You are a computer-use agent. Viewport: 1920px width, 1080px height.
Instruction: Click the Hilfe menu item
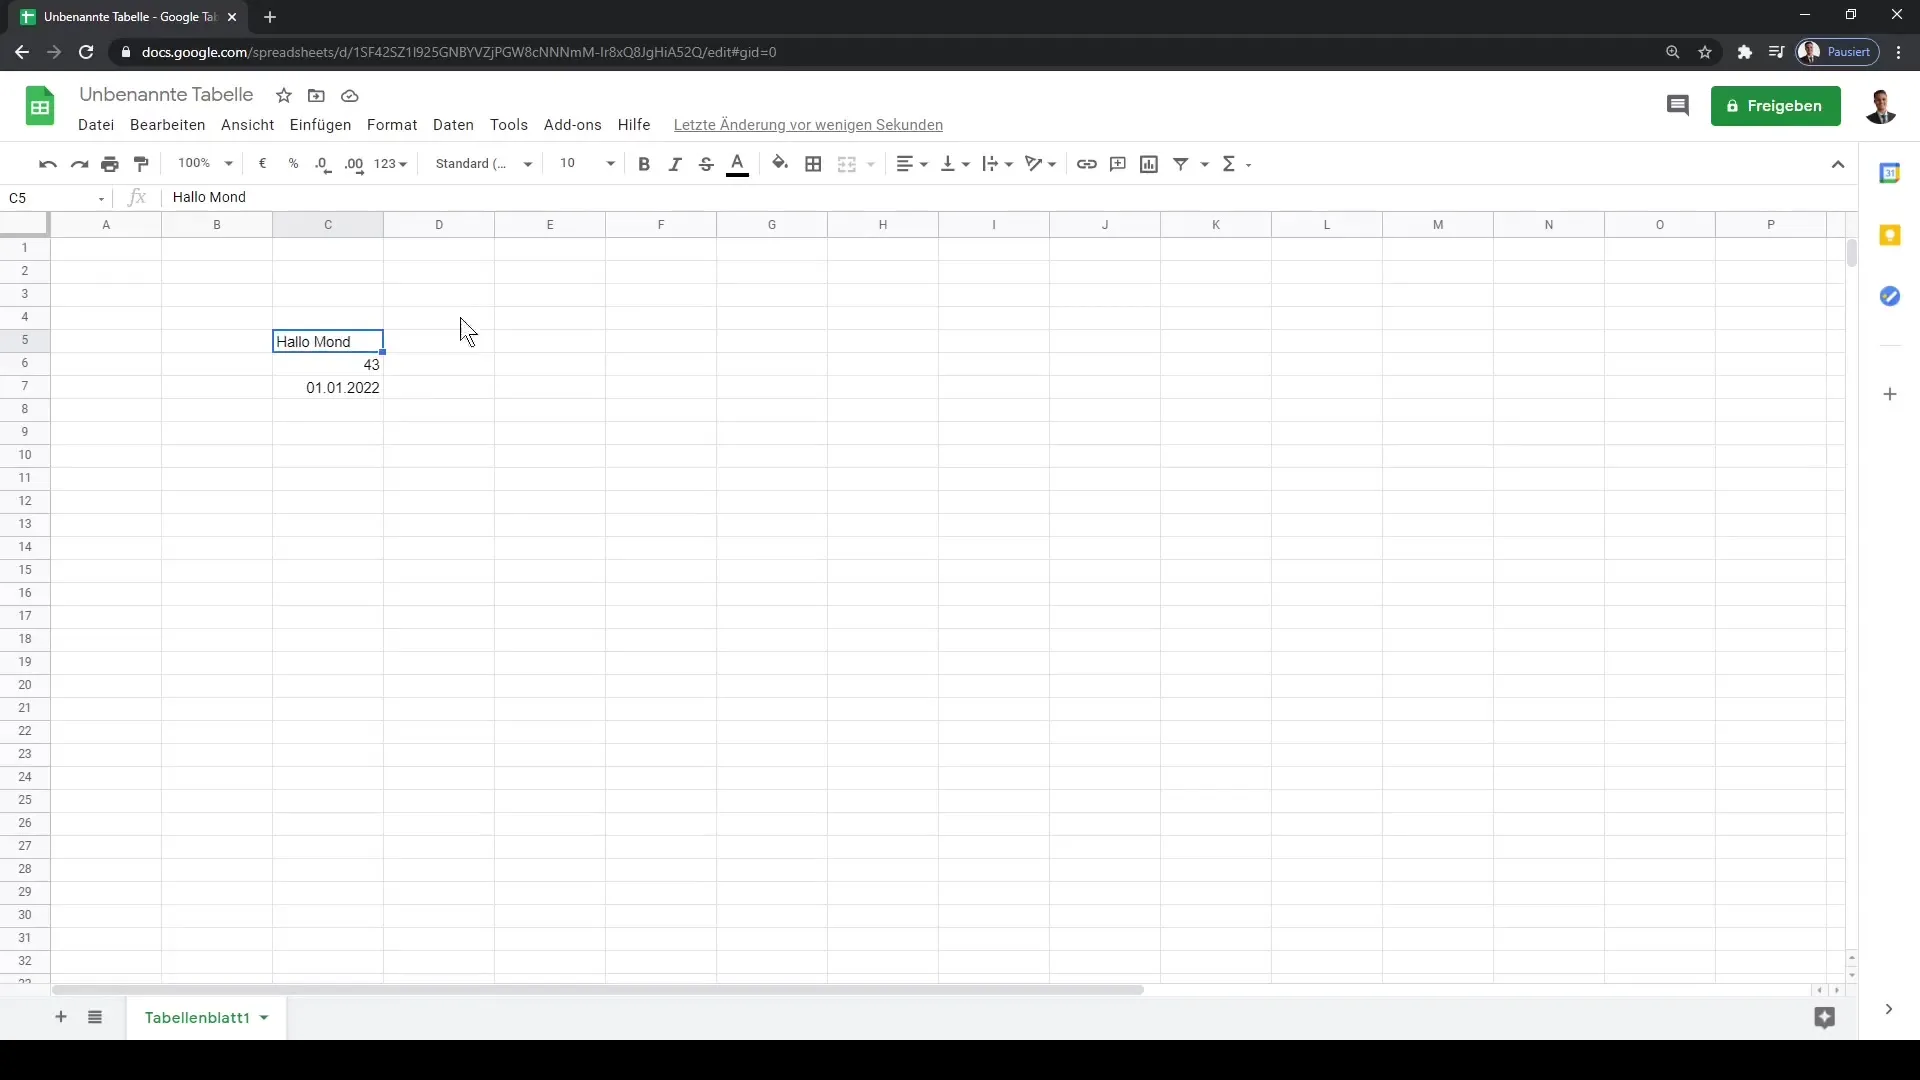point(634,123)
